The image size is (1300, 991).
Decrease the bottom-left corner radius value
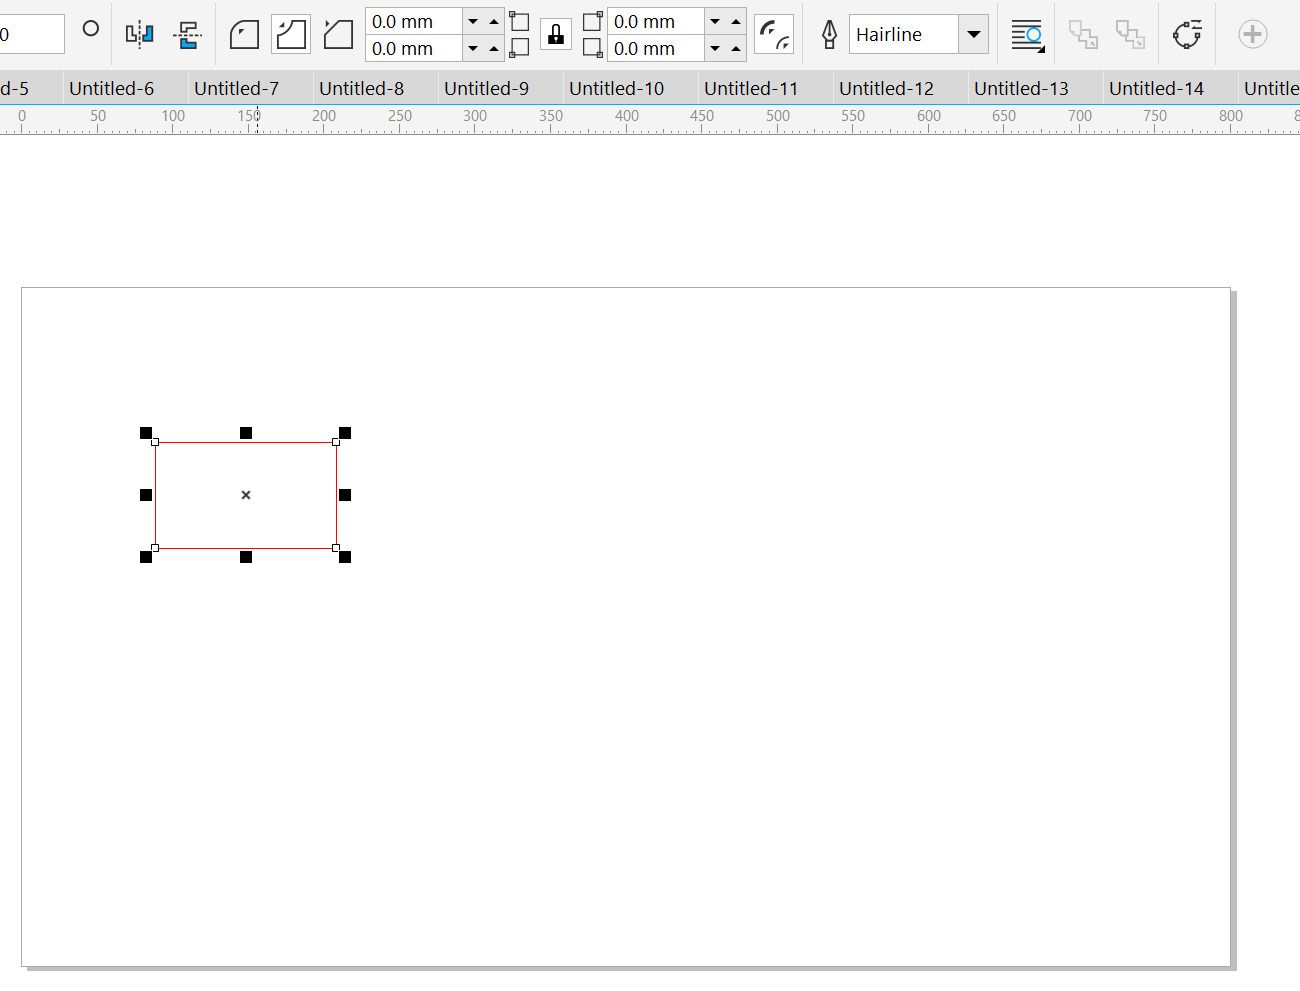[x=473, y=48]
